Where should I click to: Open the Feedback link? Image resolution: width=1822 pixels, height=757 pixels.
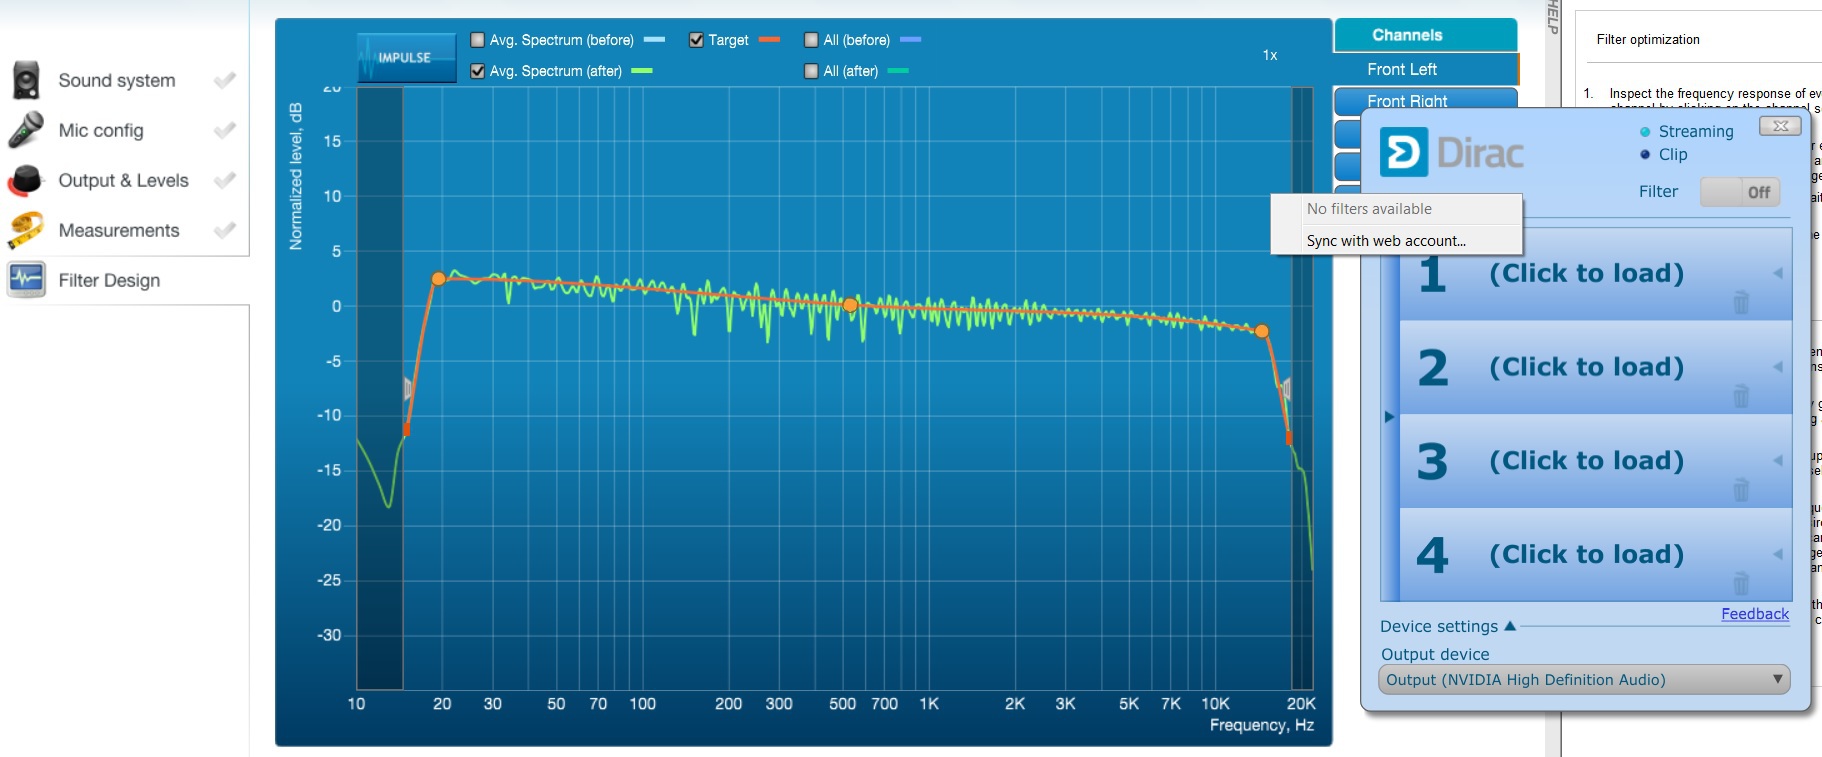(x=1754, y=614)
